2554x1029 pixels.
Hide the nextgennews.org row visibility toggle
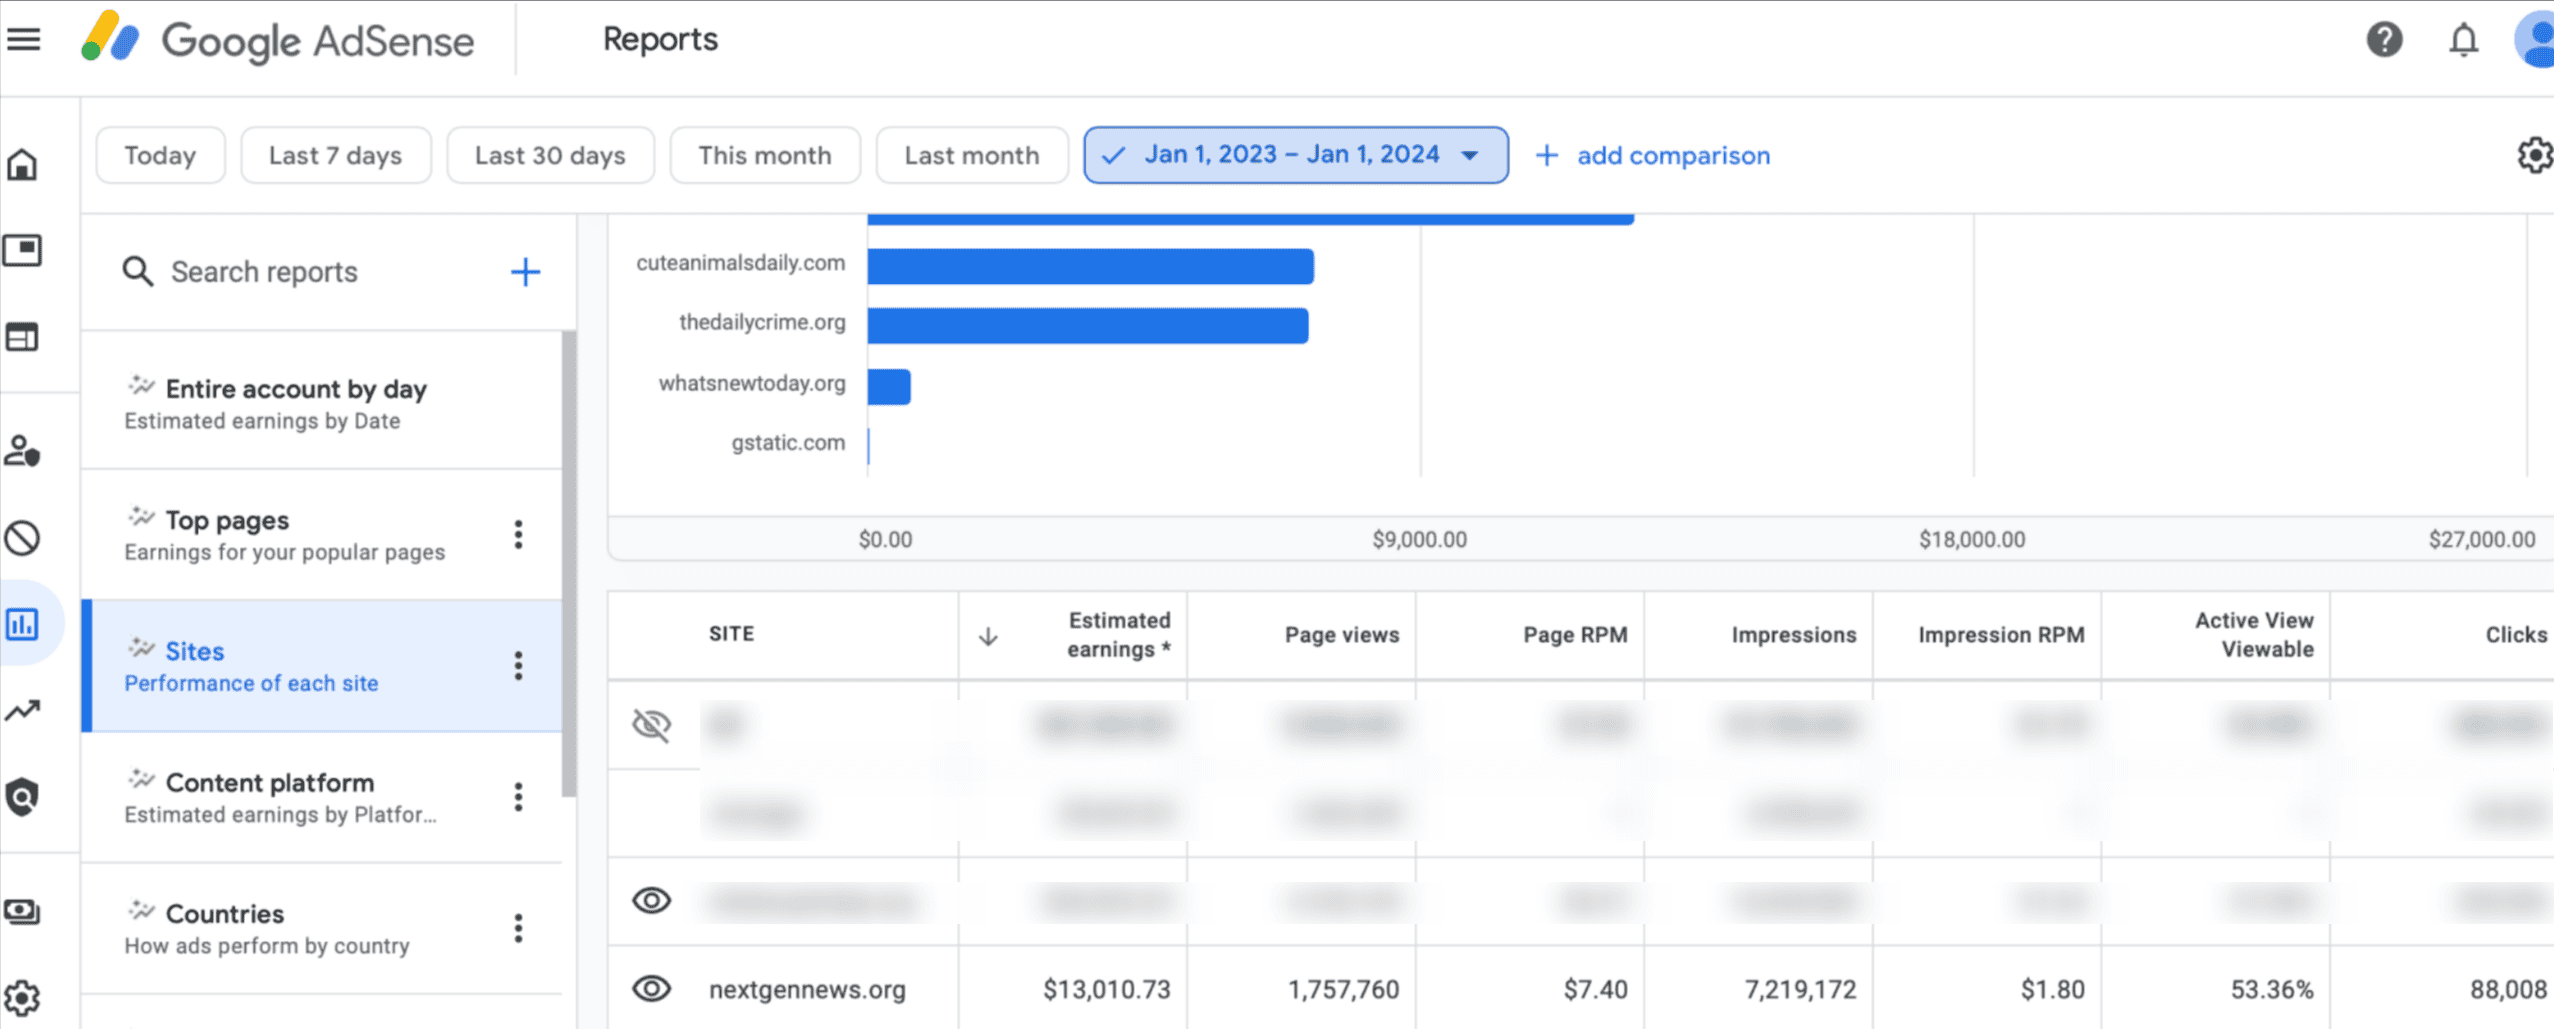coord(651,988)
